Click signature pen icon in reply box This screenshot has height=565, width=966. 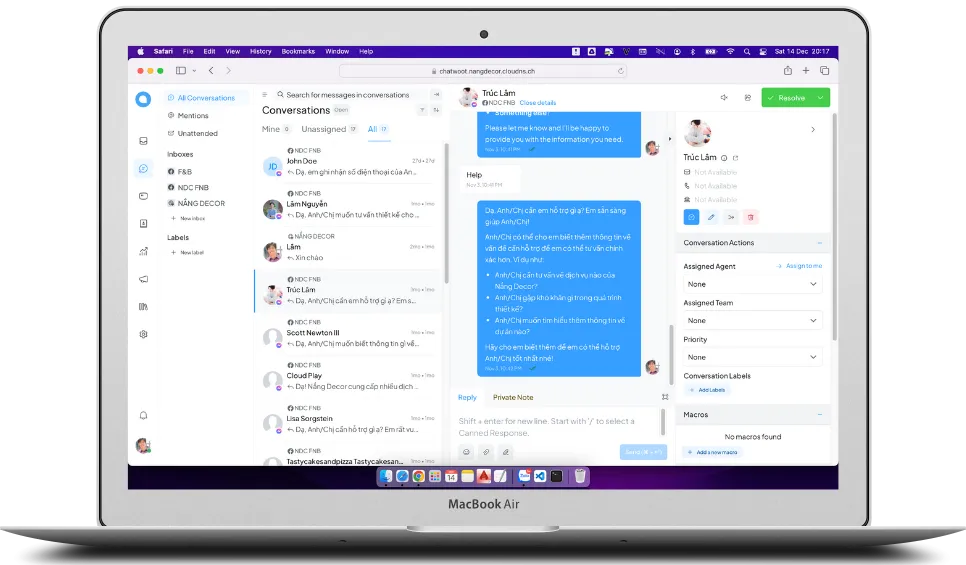click(x=506, y=452)
